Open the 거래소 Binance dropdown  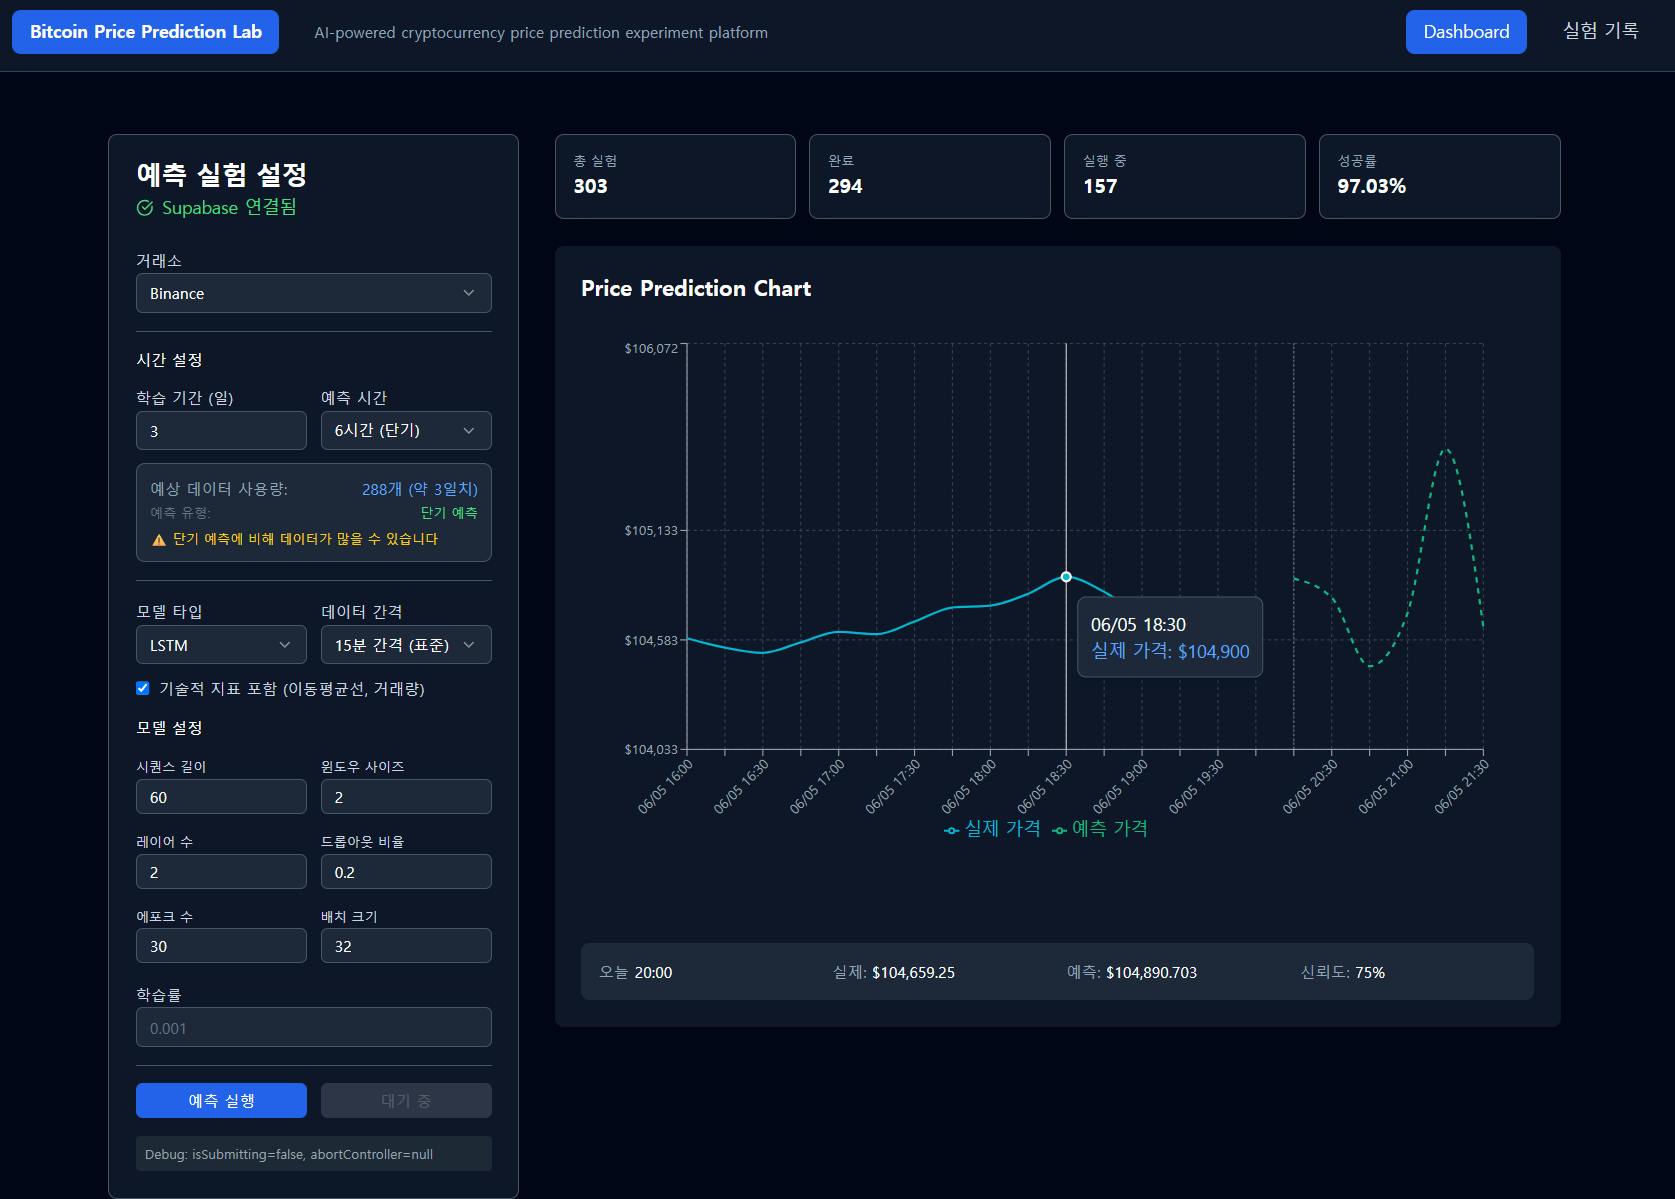tap(314, 293)
